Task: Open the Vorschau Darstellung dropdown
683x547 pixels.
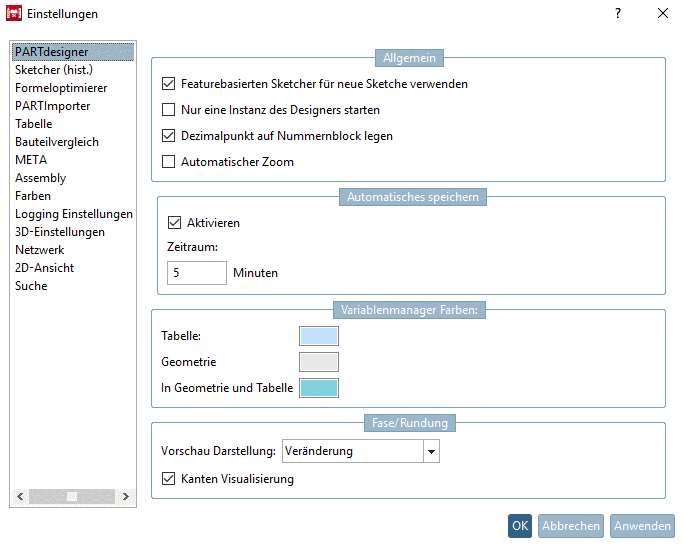Action: click(431, 452)
